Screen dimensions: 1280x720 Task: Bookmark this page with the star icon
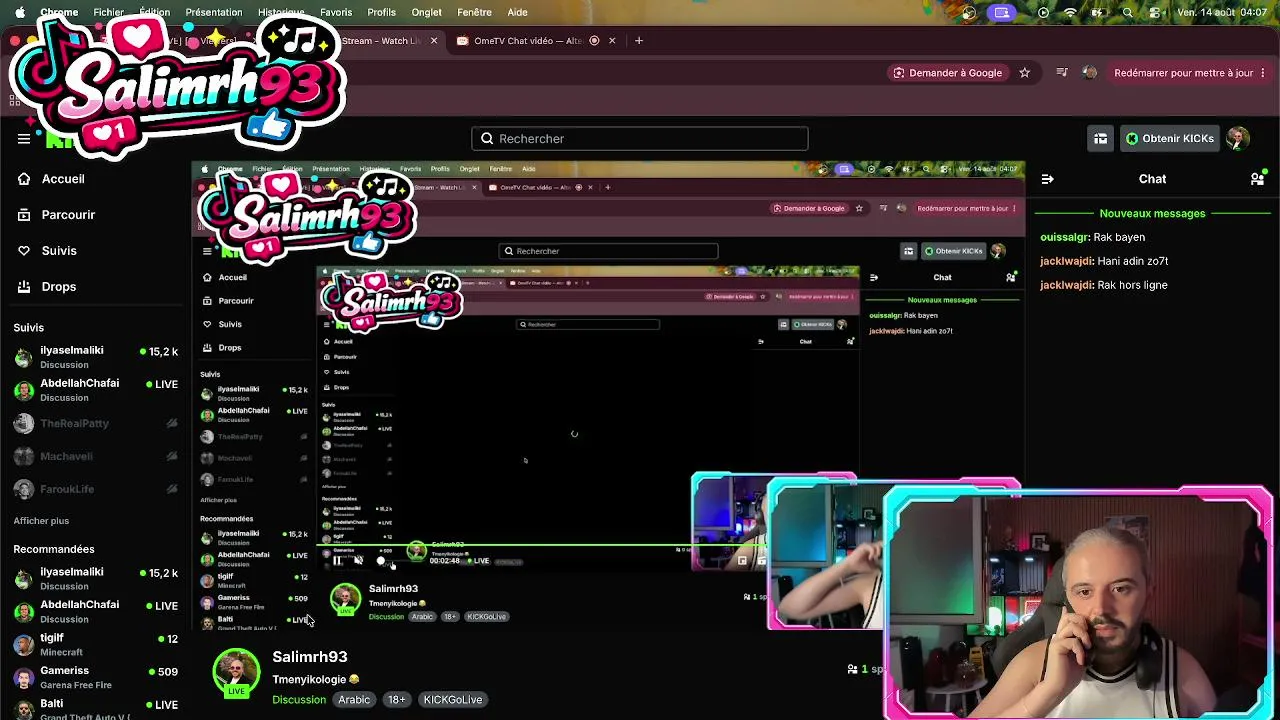pos(1024,73)
